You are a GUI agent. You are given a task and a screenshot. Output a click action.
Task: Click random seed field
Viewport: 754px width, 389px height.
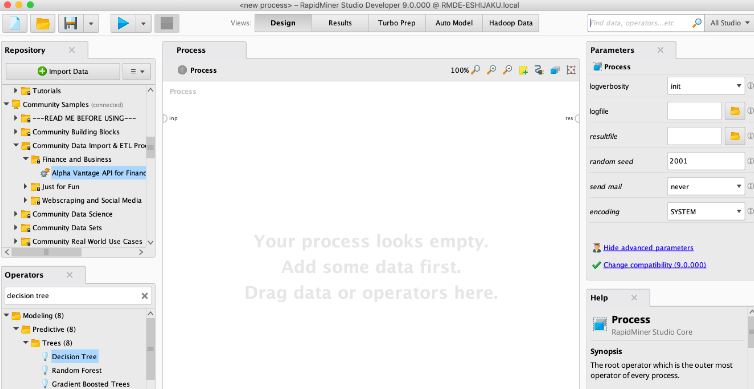tap(705, 161)
